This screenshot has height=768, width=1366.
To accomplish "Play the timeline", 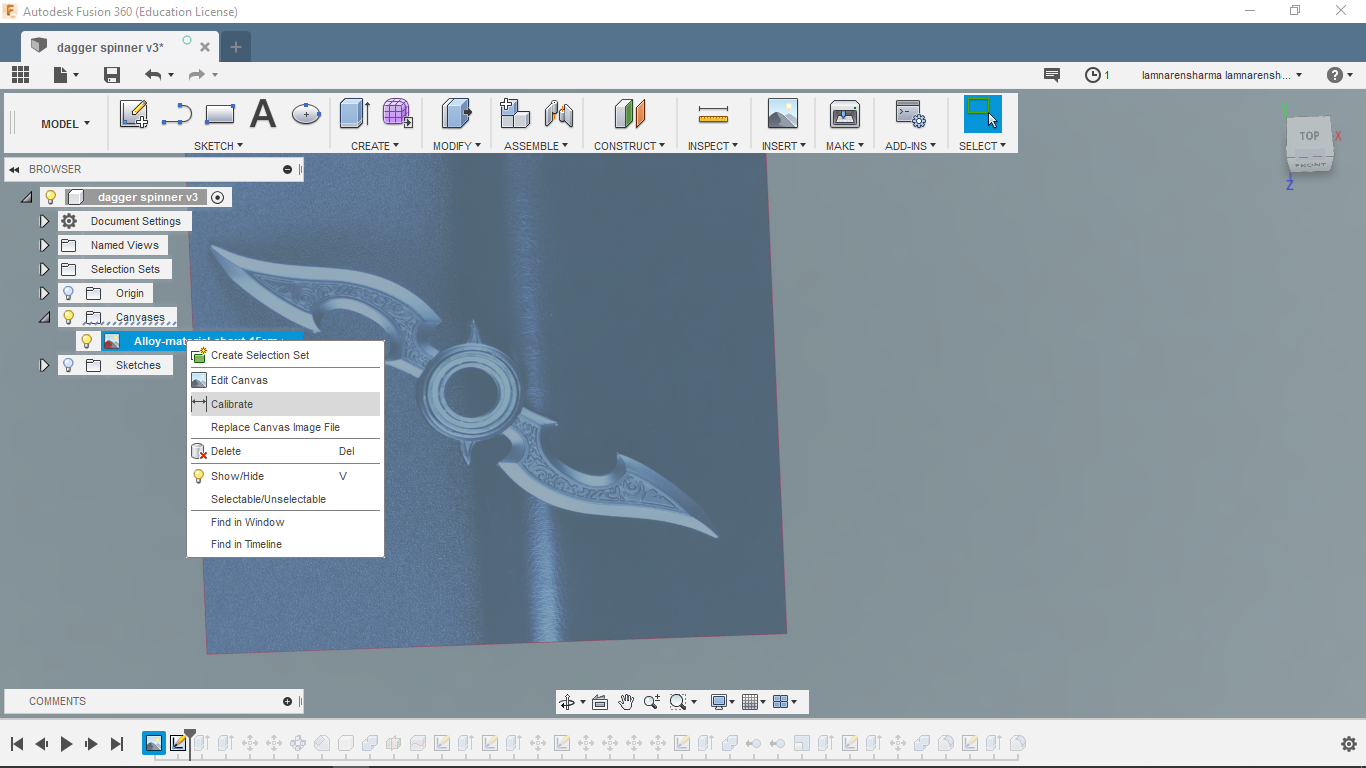I will point(67,744).
